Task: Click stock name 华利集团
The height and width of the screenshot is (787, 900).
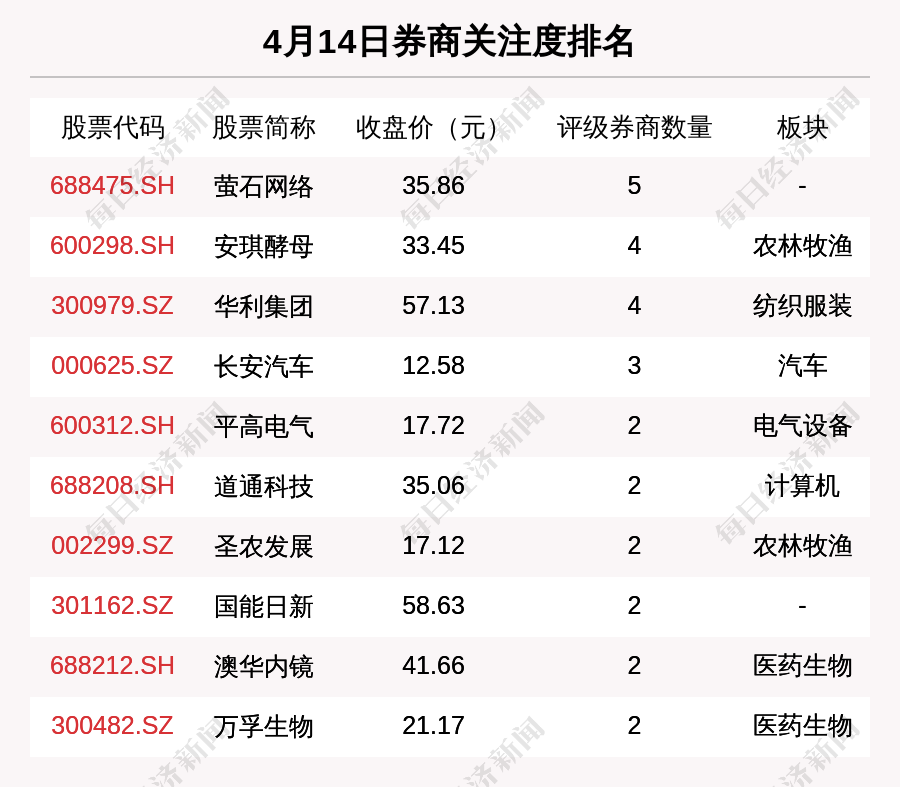Action: [263, 306]
